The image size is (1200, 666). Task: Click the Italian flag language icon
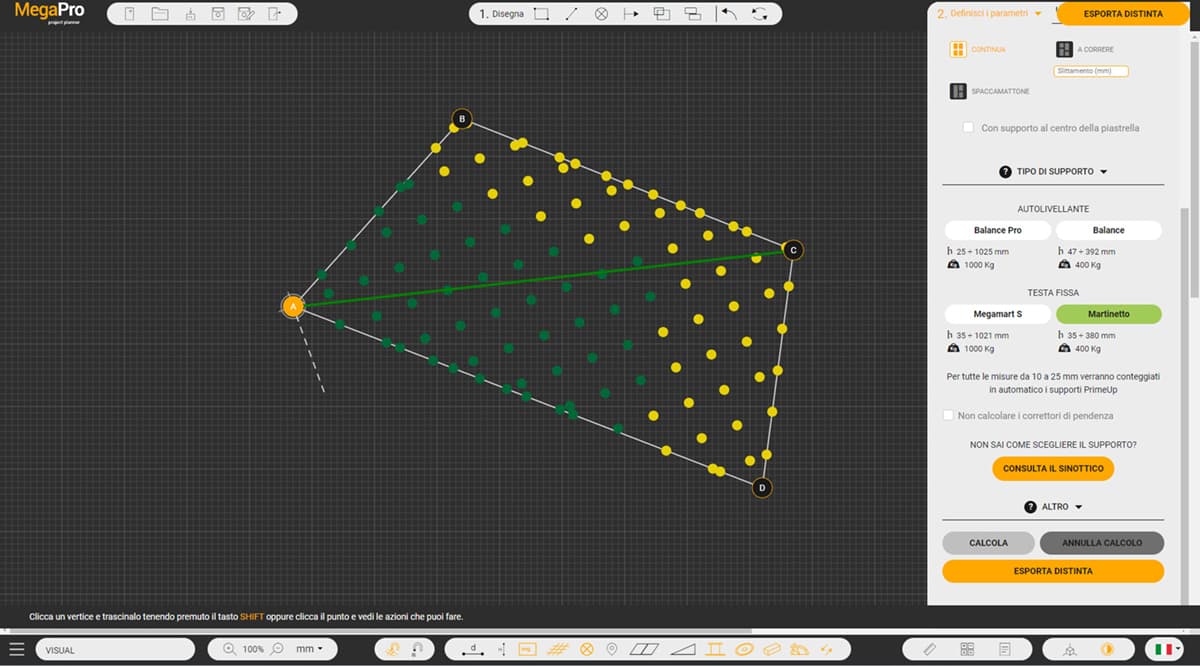[1163, 649]
